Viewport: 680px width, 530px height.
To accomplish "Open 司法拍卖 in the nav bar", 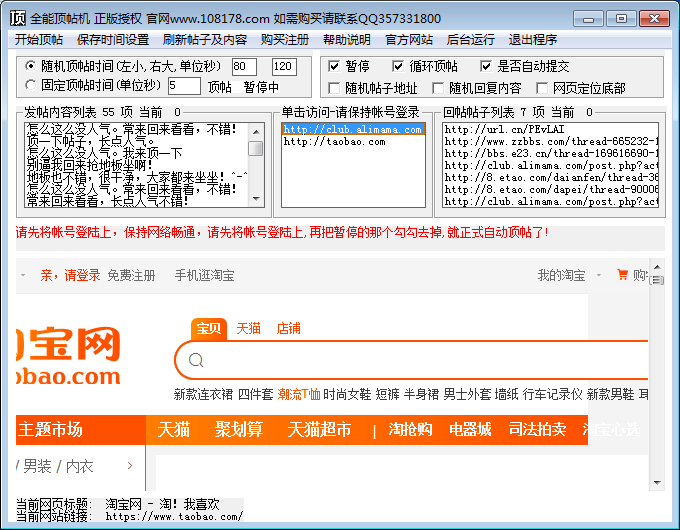I will pyautogui.click(x=537, y=429).
